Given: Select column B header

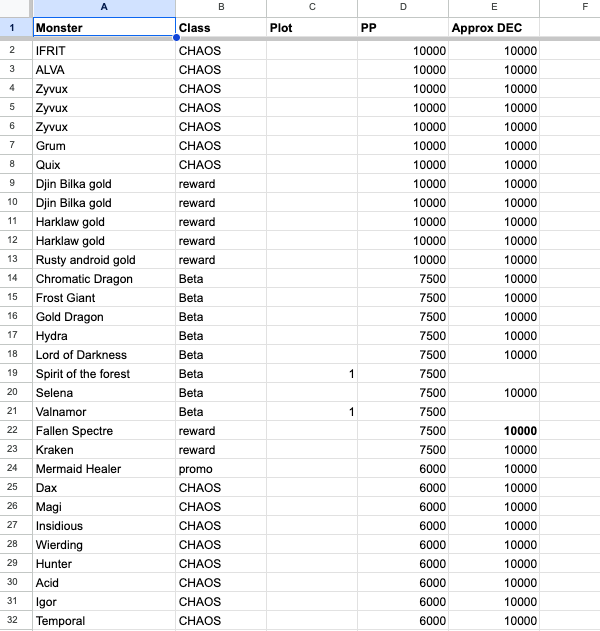Looking at the screenshot, I should point(220,8).
